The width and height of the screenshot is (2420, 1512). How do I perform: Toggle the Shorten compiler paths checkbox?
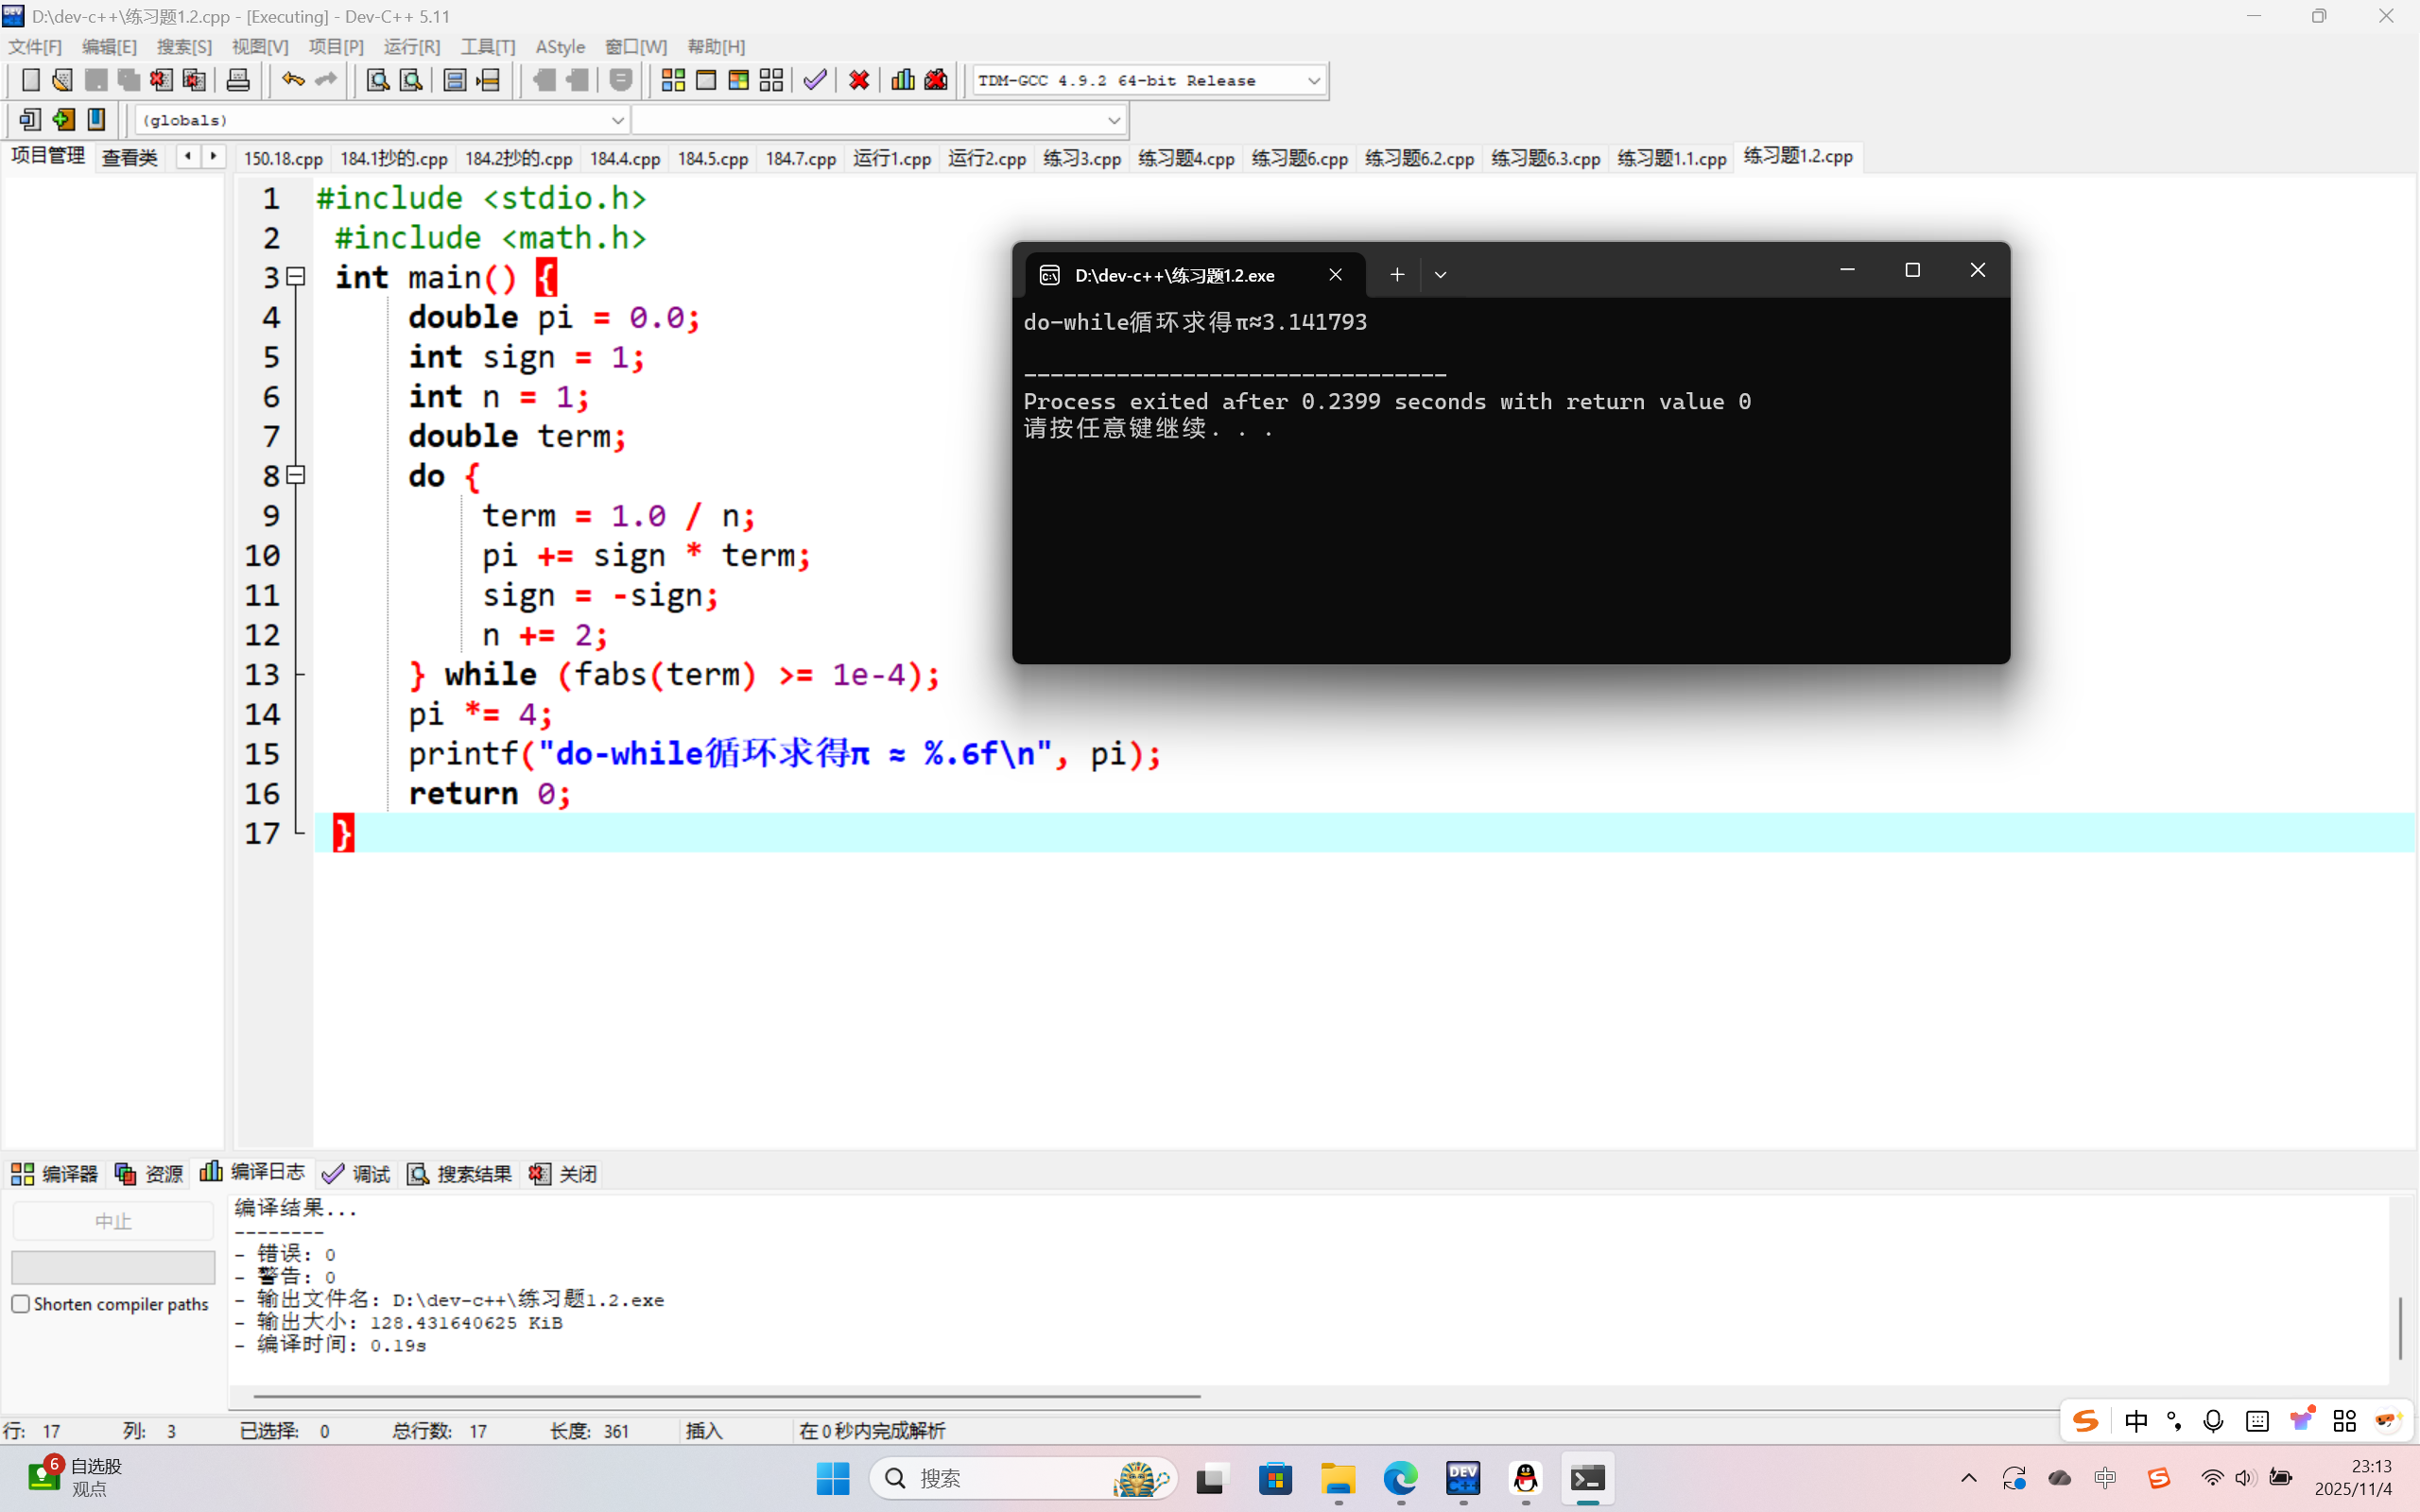pyautogui.click(x=21, y=1304)
